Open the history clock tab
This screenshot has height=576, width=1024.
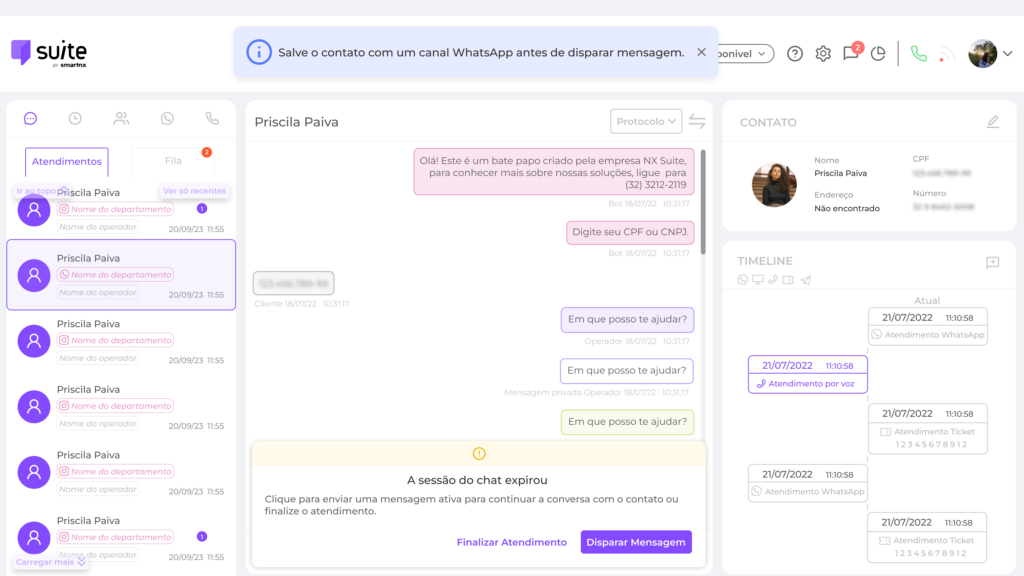click(x=75, y=118)
